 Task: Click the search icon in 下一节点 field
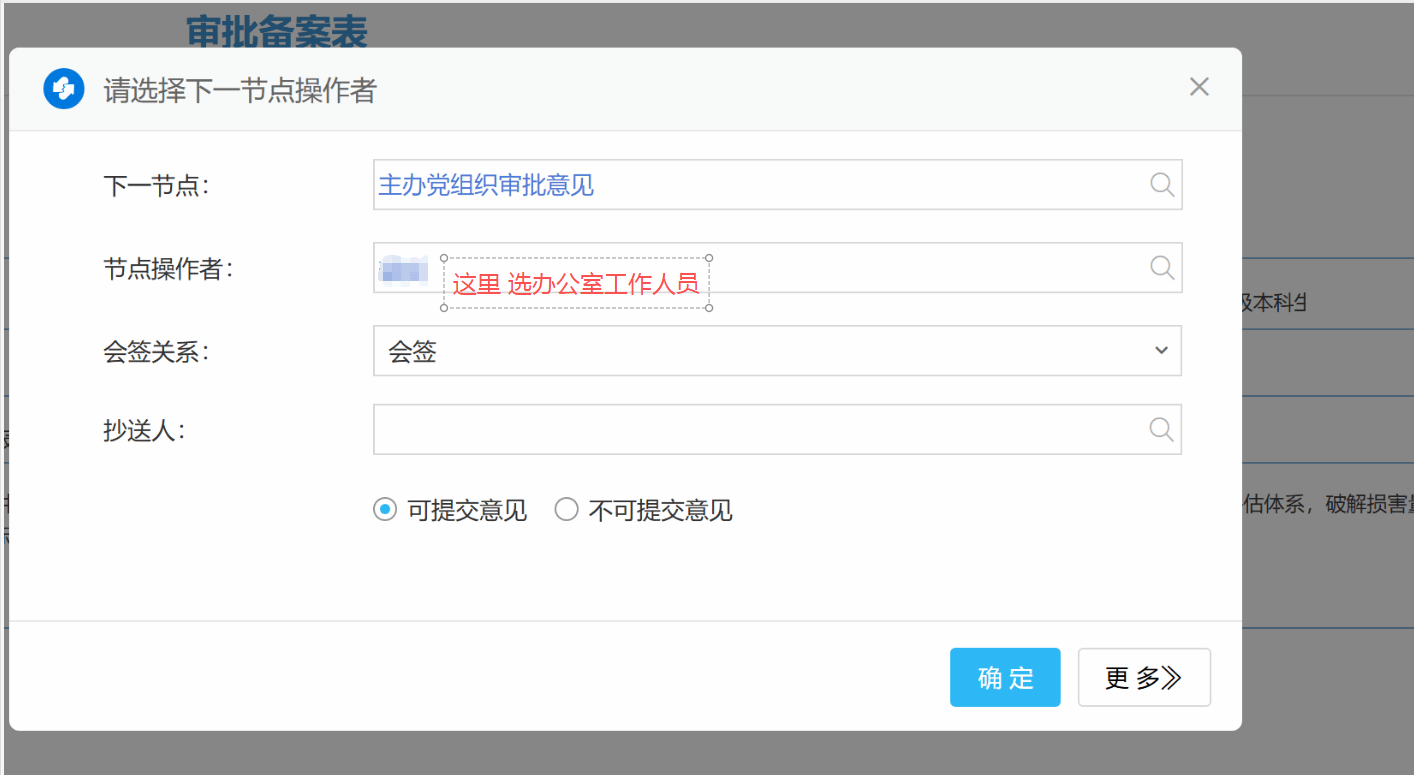pyautogui.click(x=1161, y=185)
